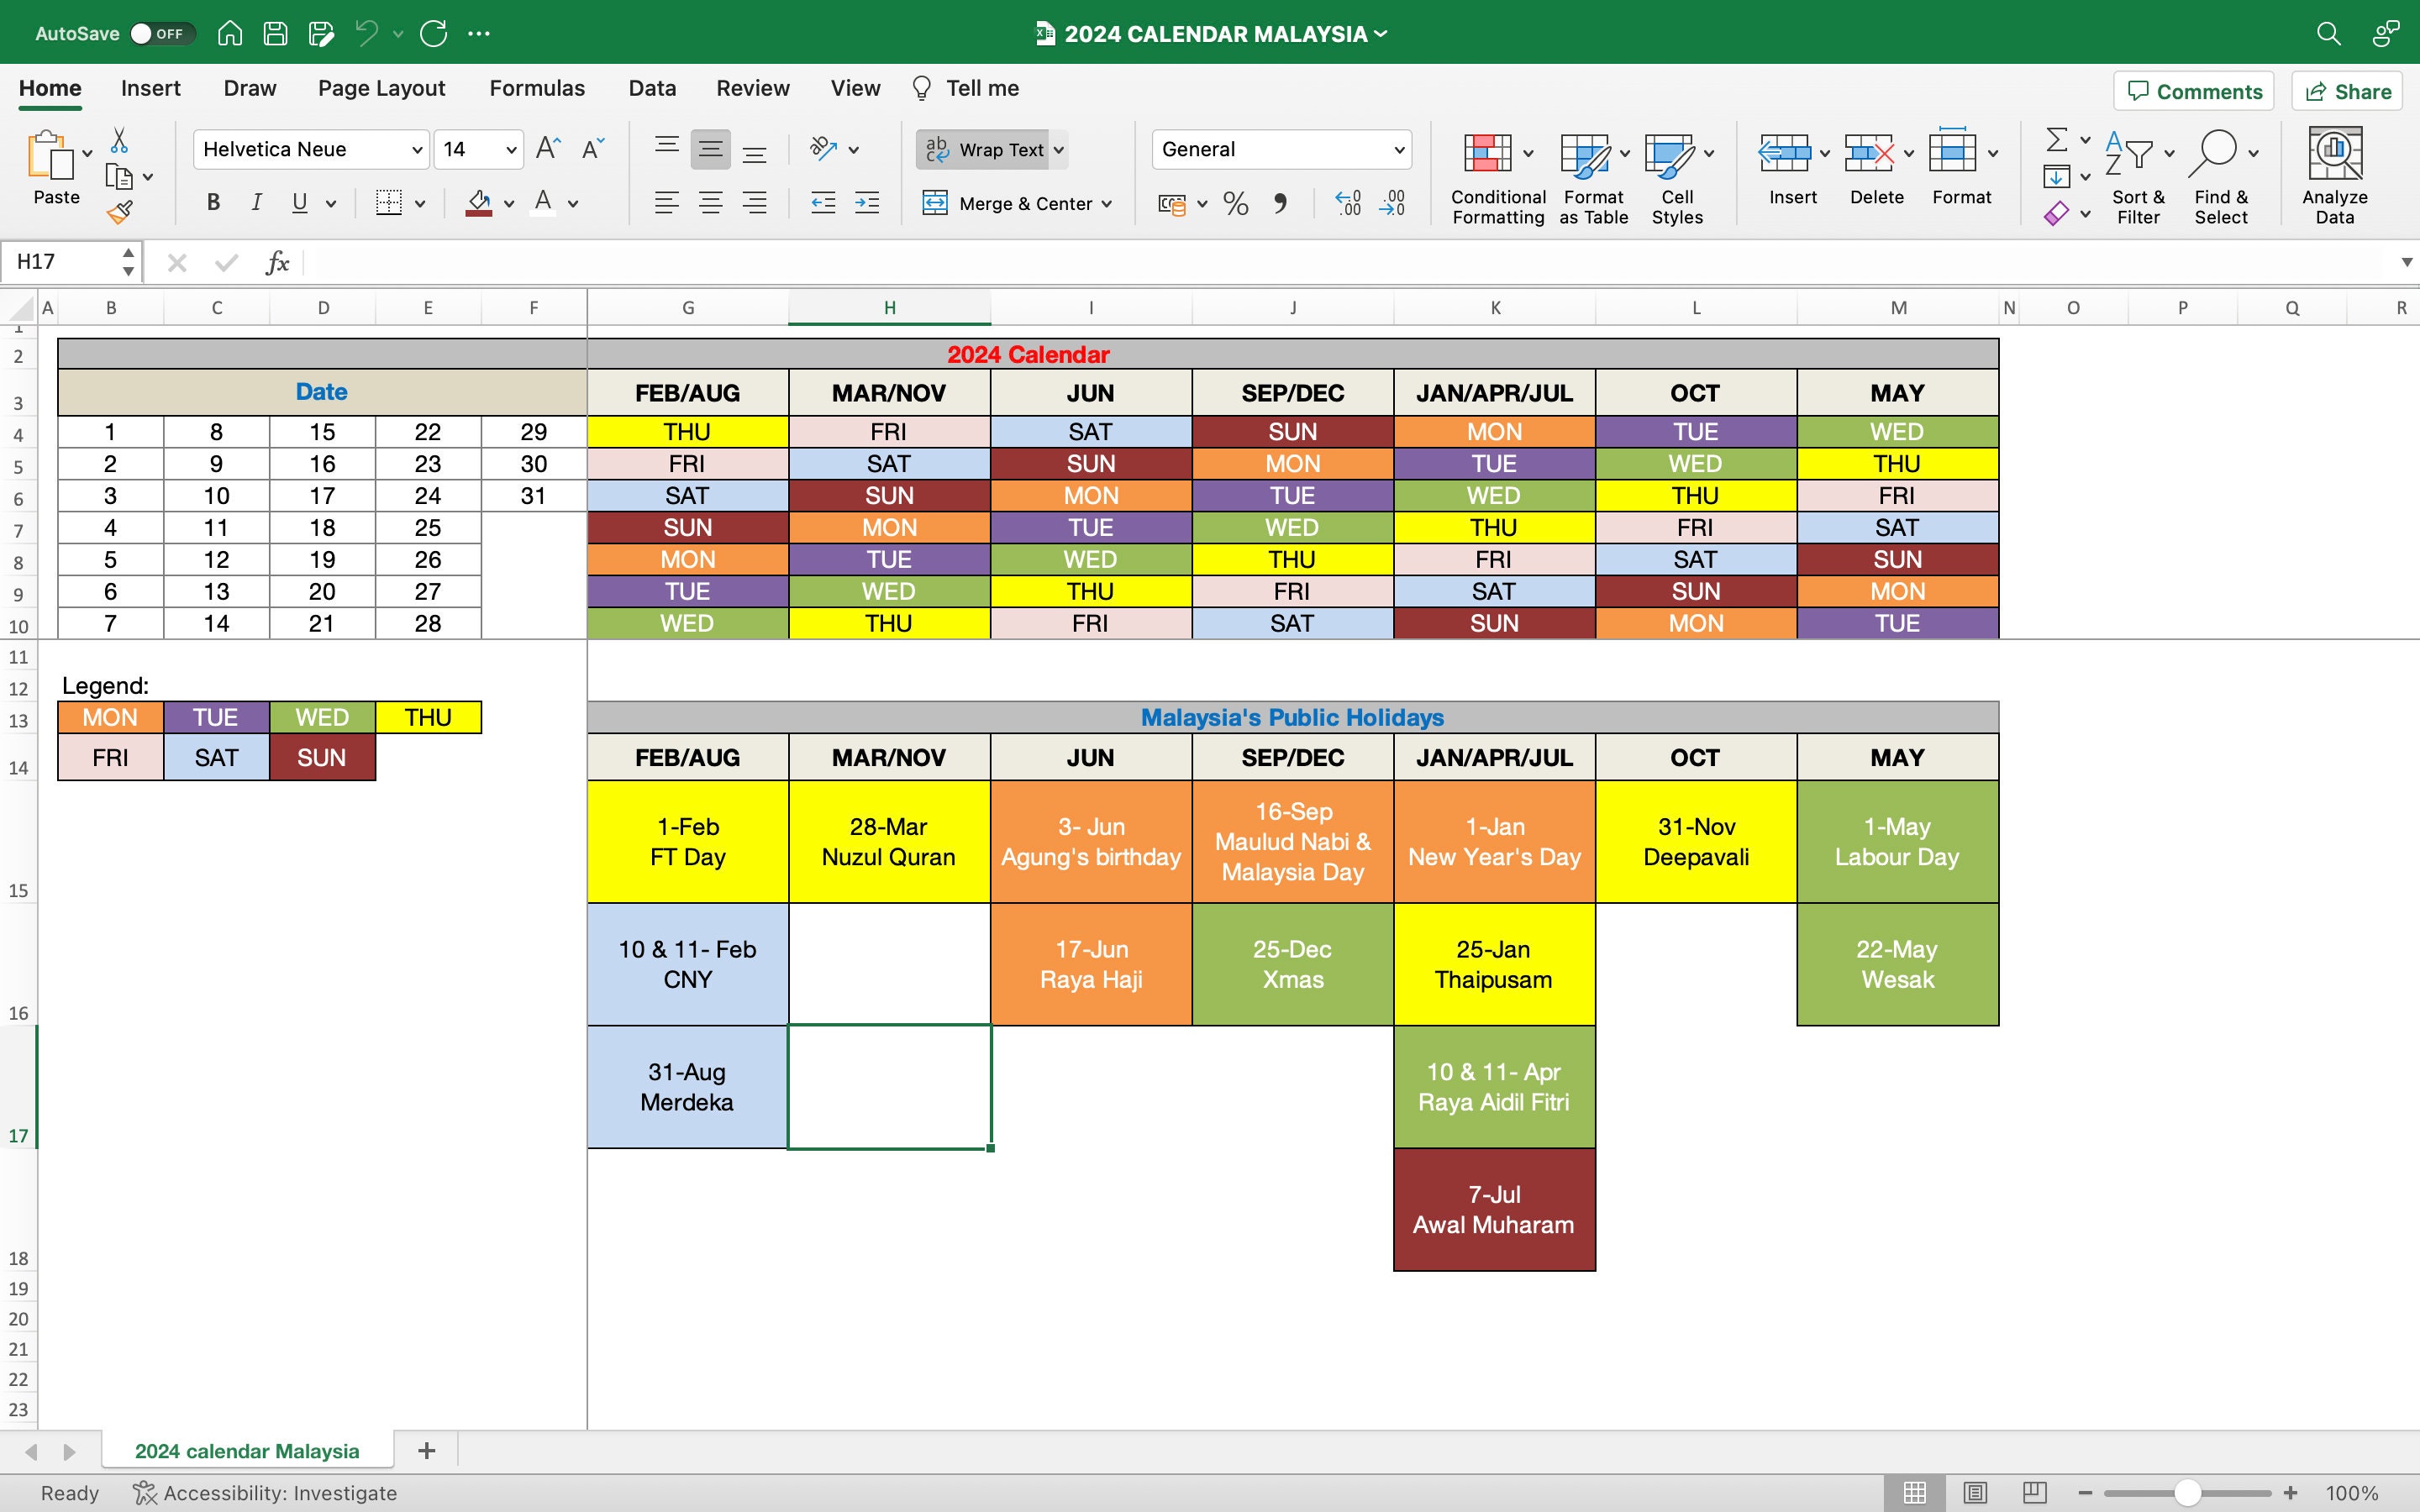
Task: Click the Underline icon
Action: 300,203
